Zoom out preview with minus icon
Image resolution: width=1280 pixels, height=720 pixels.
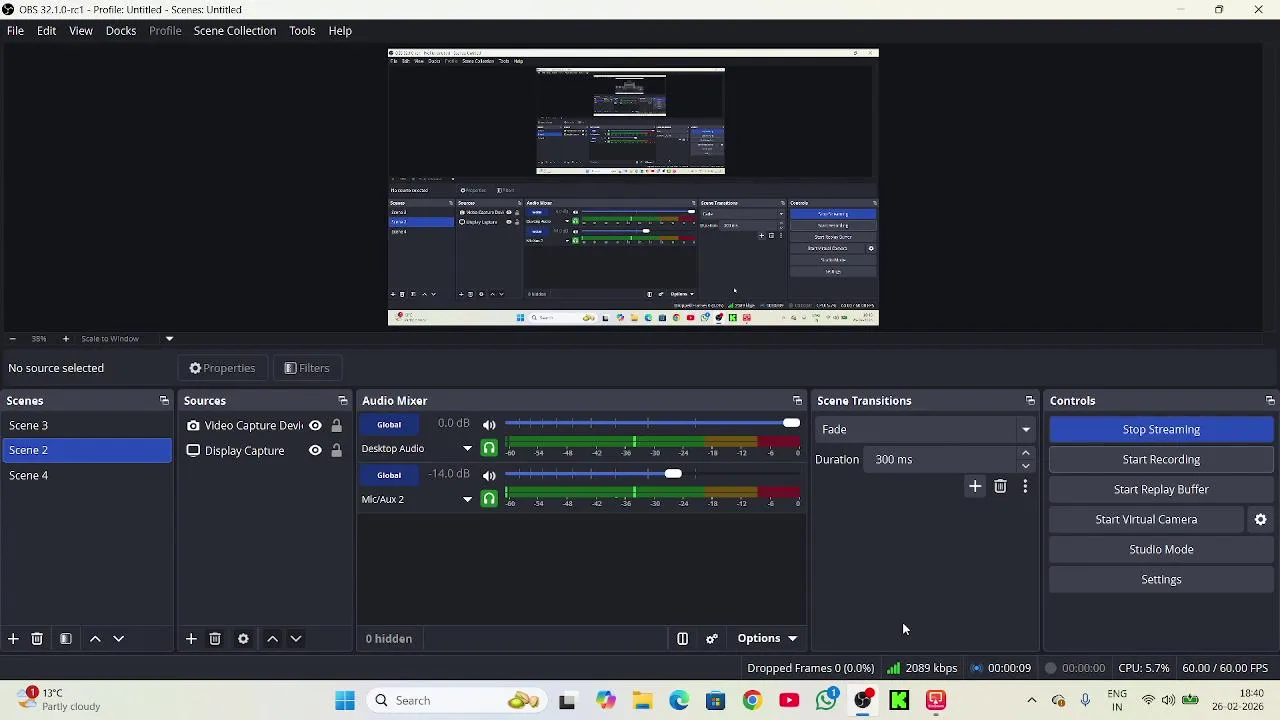pyautogui.click(x=12, y=339)
